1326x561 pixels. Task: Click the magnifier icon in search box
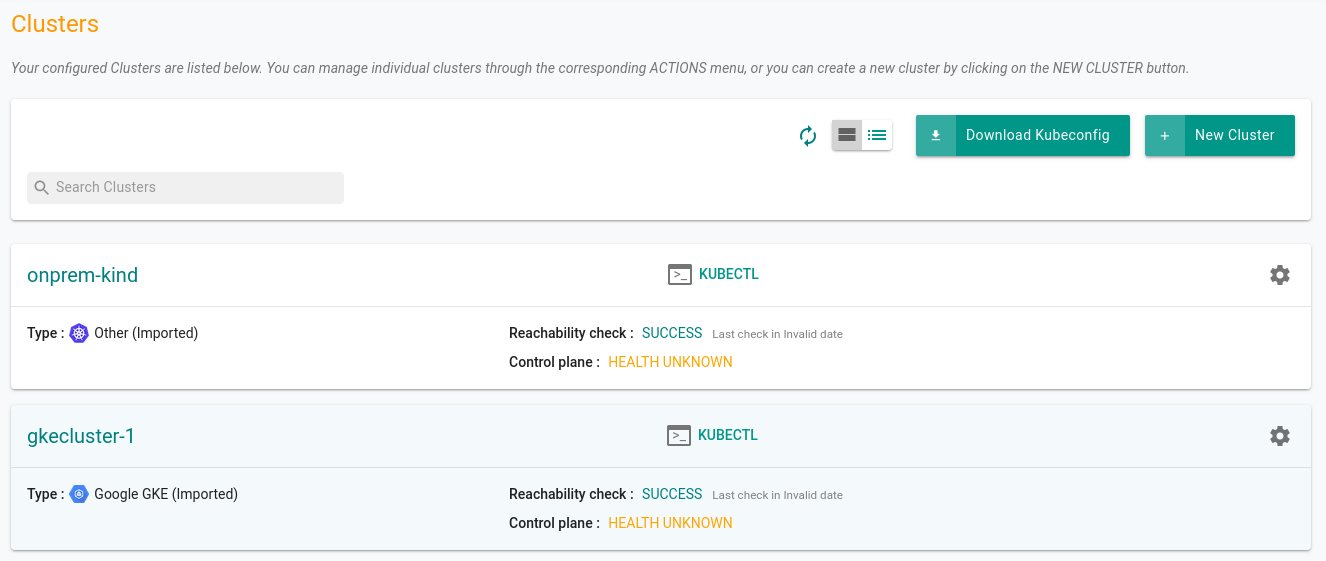click(x=42, y=187)
